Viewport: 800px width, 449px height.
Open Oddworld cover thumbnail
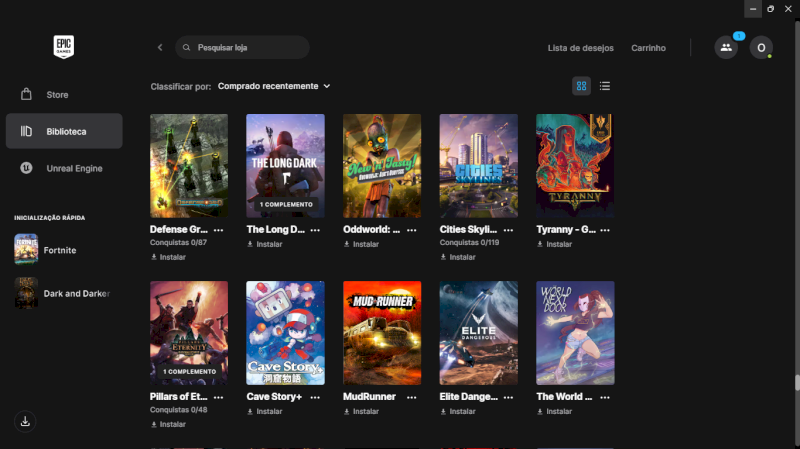(382, 166)
